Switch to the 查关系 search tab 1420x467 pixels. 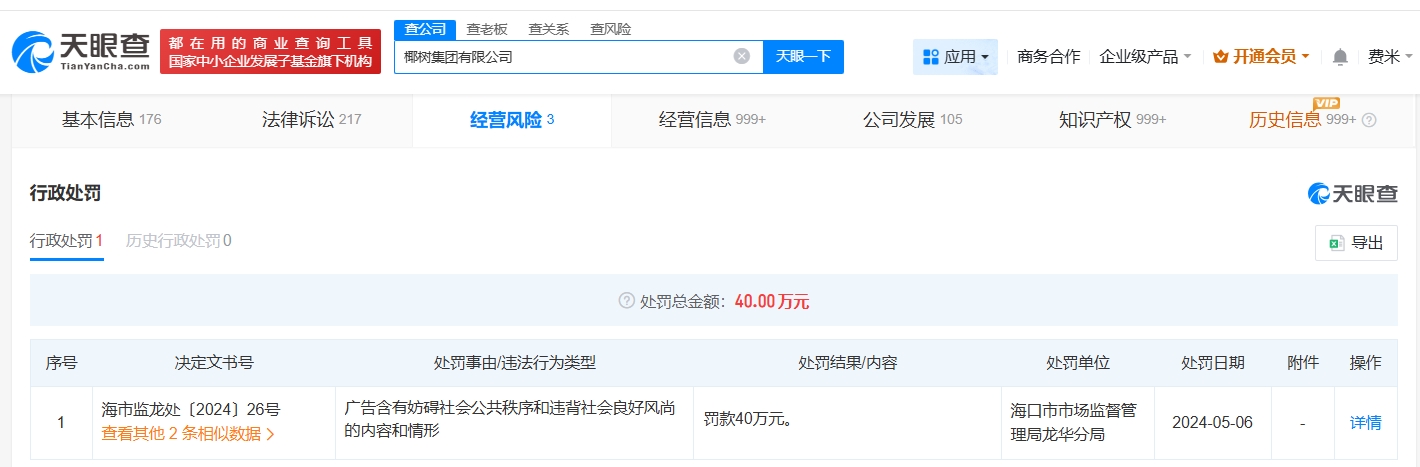(548, 29)
